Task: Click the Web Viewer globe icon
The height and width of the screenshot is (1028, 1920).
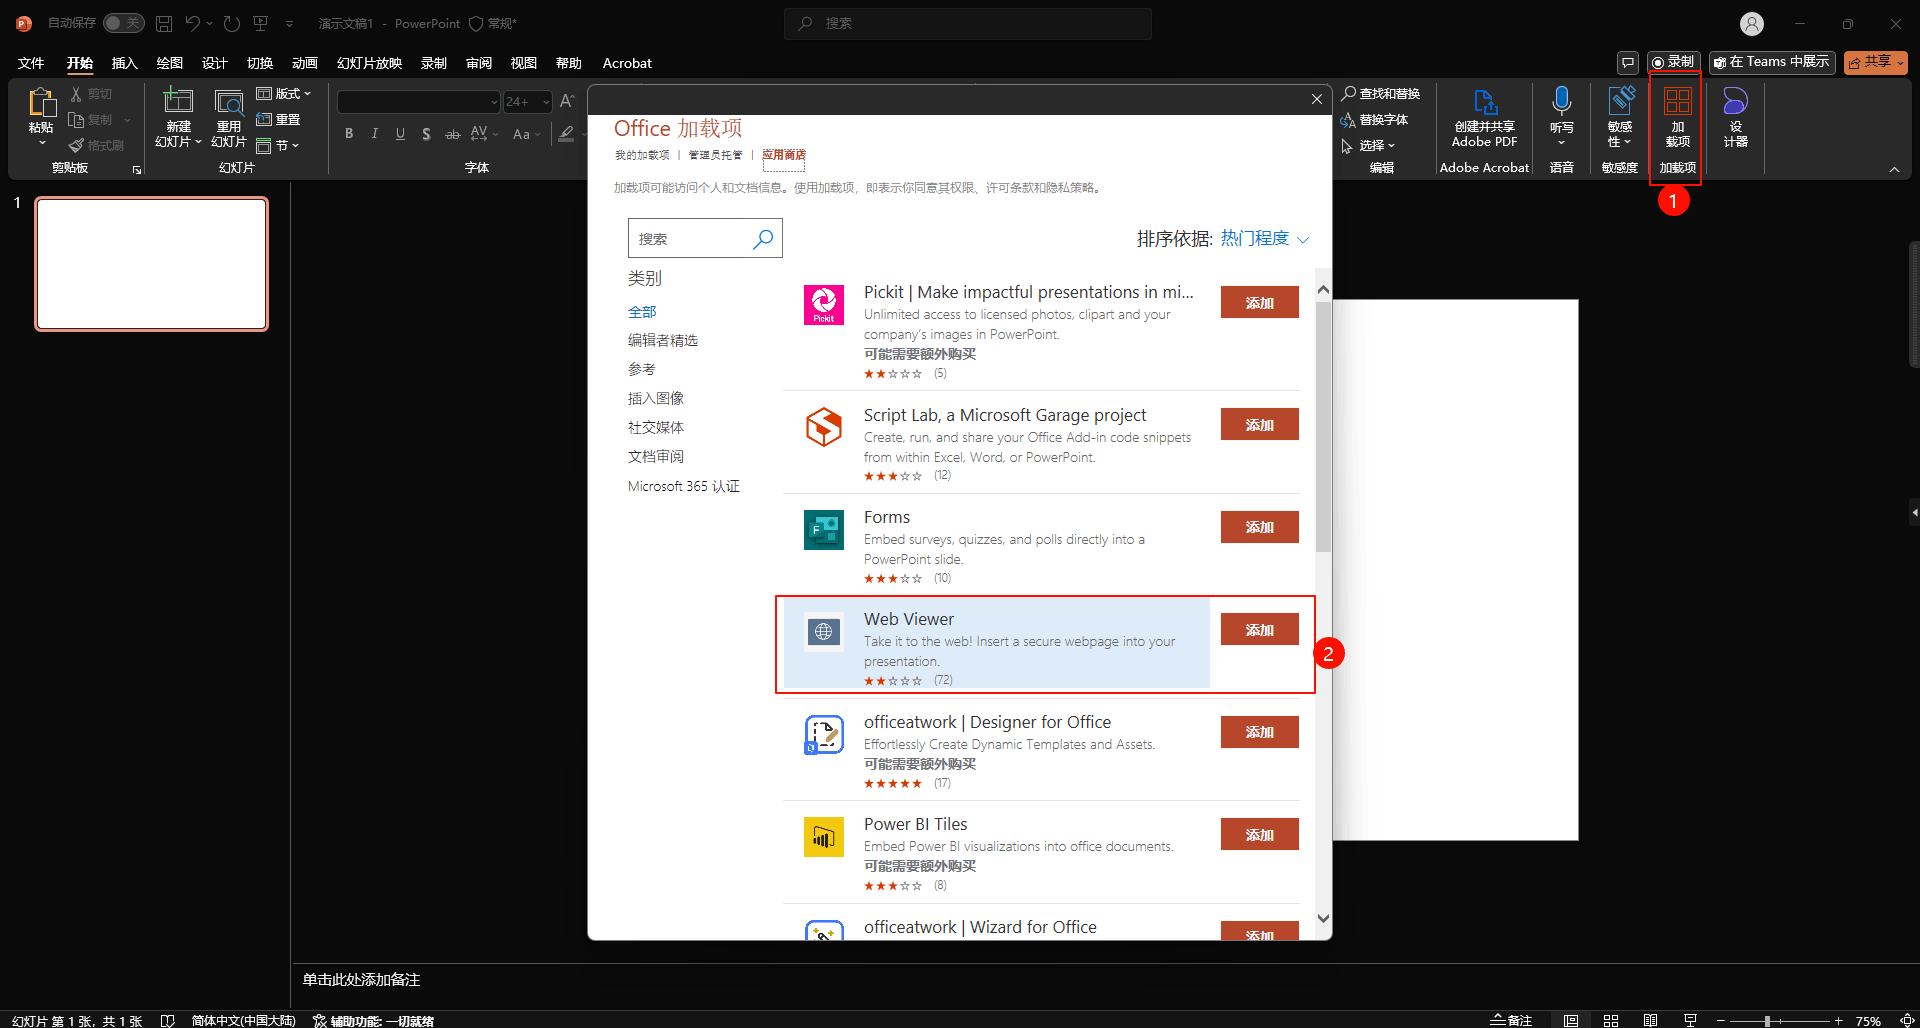Action: 824,632
